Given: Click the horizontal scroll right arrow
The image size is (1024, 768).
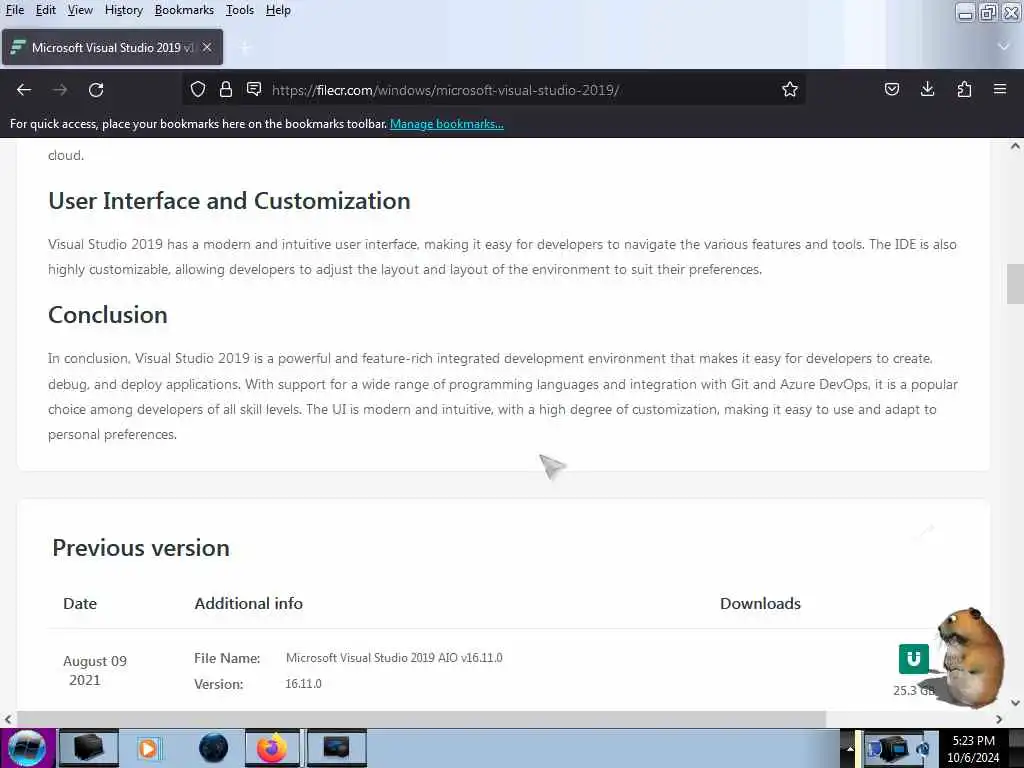Looking at the screenshot, I should coord(999,718).
